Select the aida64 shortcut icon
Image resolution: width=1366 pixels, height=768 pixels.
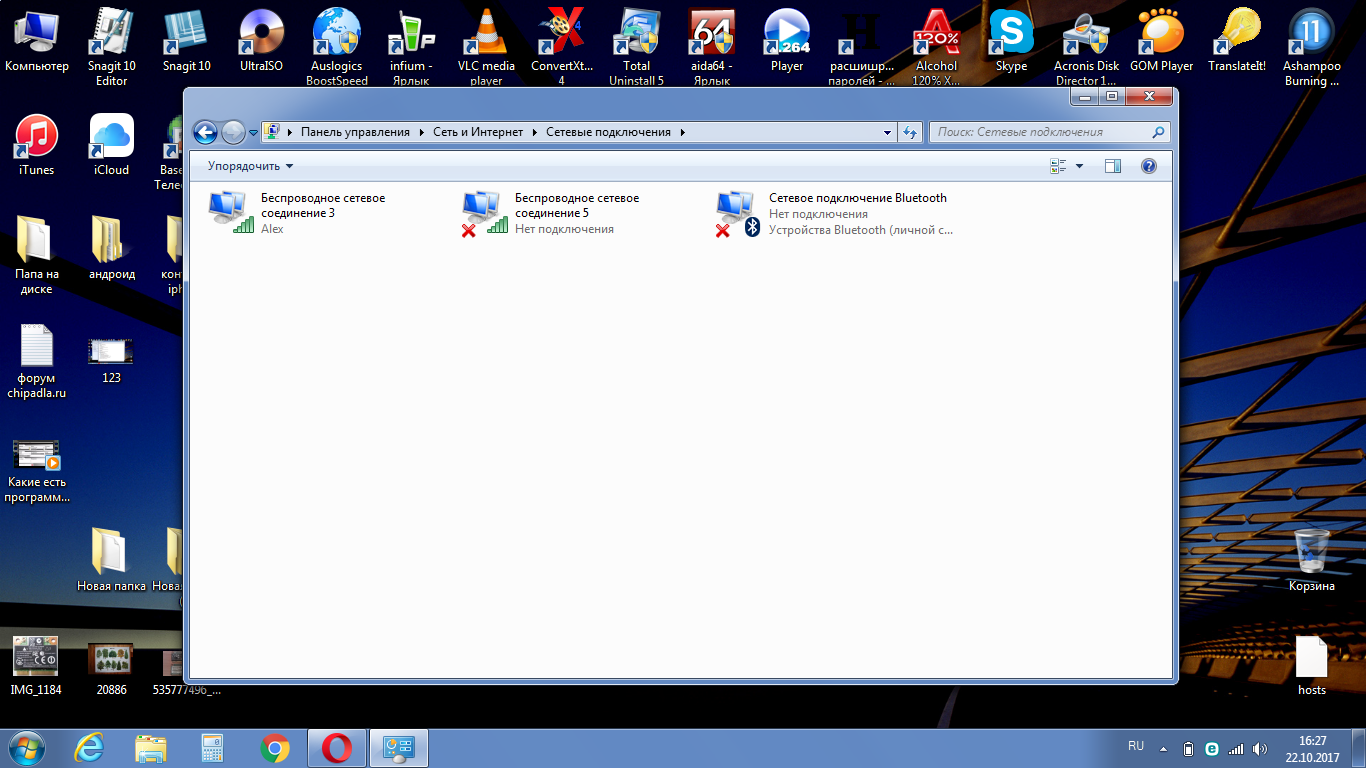(712, 46)
